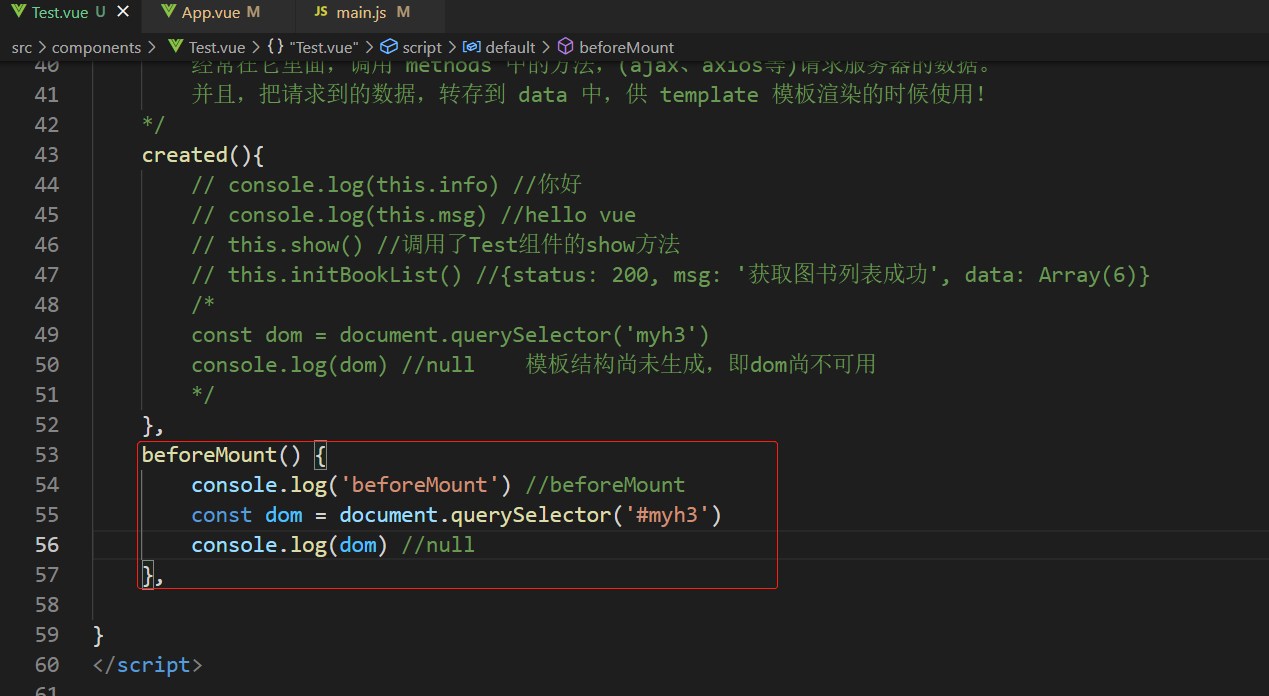Click line number 56 in the gutter
Viewport: 1269px width, 696px height.
(46, 545)
